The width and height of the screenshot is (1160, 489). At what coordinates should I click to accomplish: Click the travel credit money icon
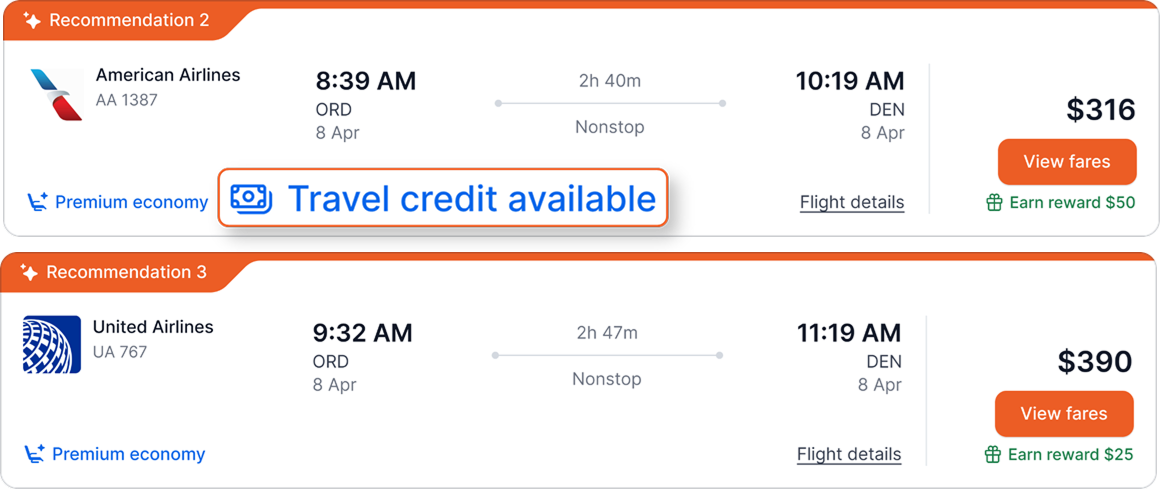[251, 199]
